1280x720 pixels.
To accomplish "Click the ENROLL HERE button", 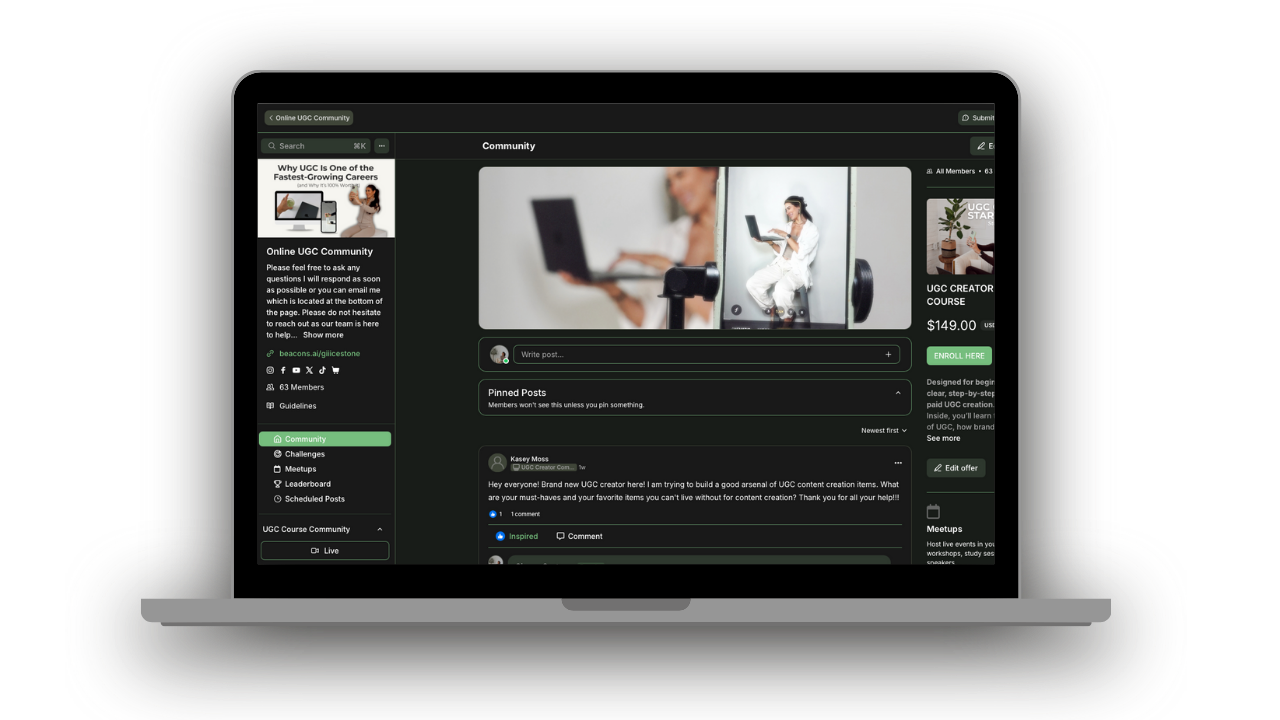I will coord(959,356).
